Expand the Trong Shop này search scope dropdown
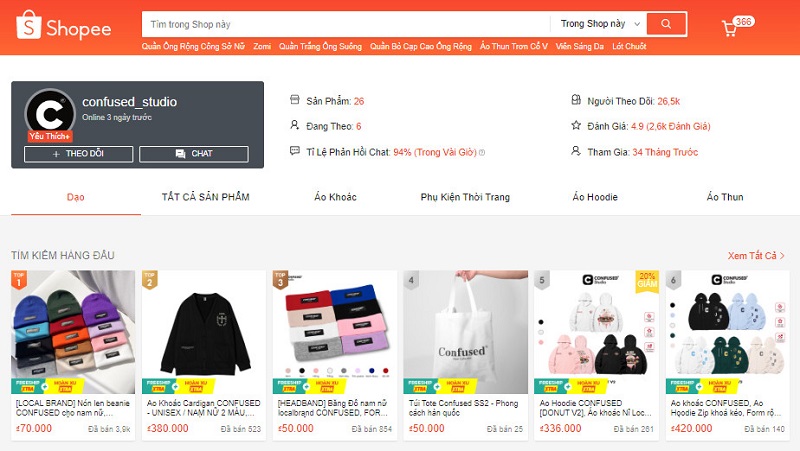 tap(599, 24)
